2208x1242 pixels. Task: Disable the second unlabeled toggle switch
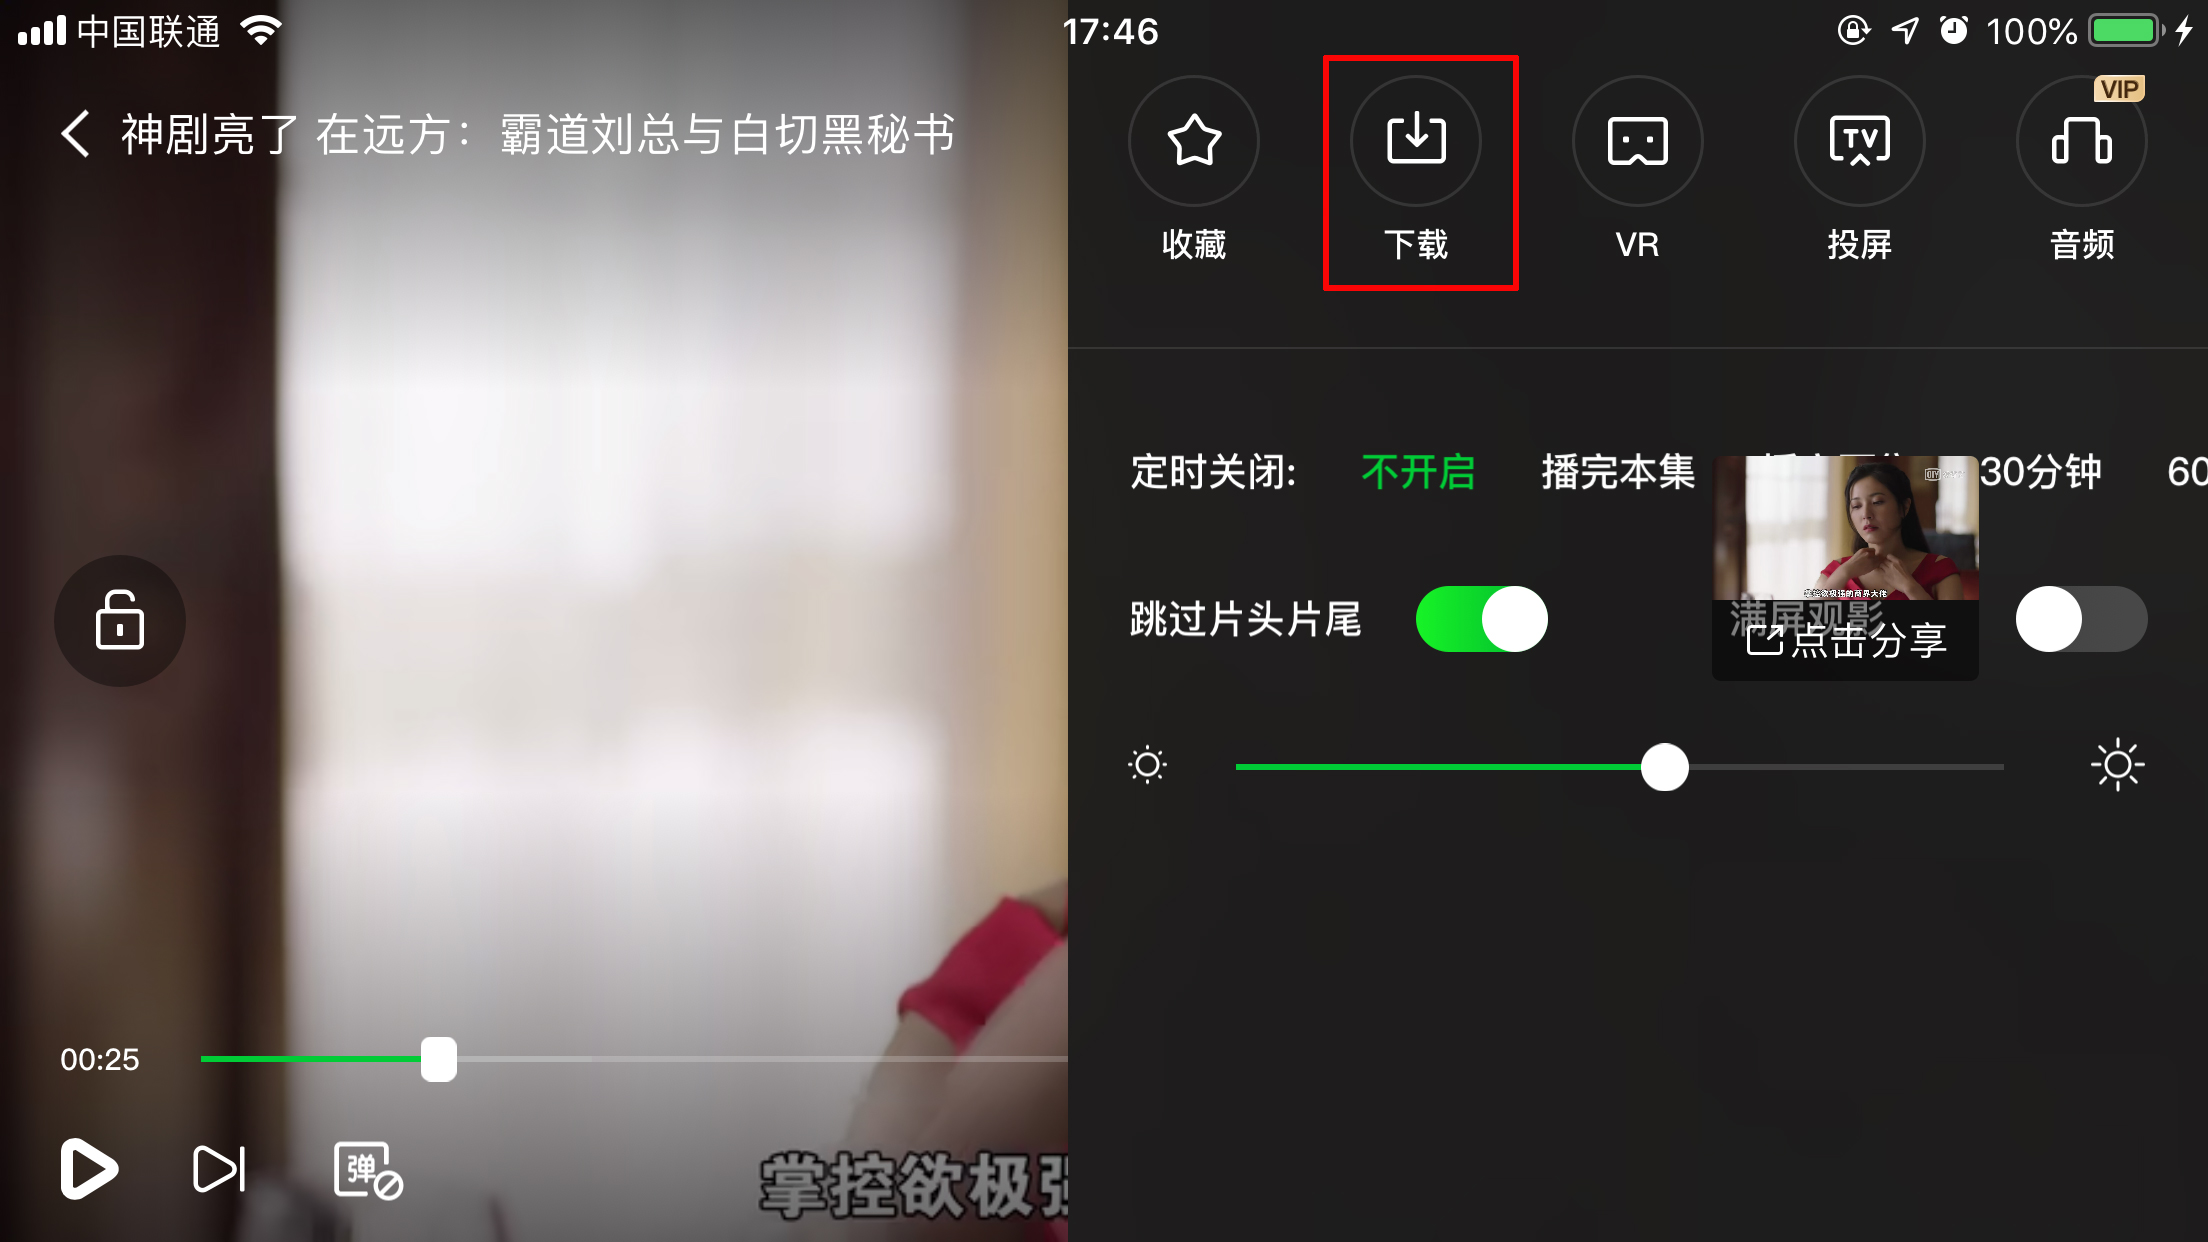click(x=2081, y=619)
